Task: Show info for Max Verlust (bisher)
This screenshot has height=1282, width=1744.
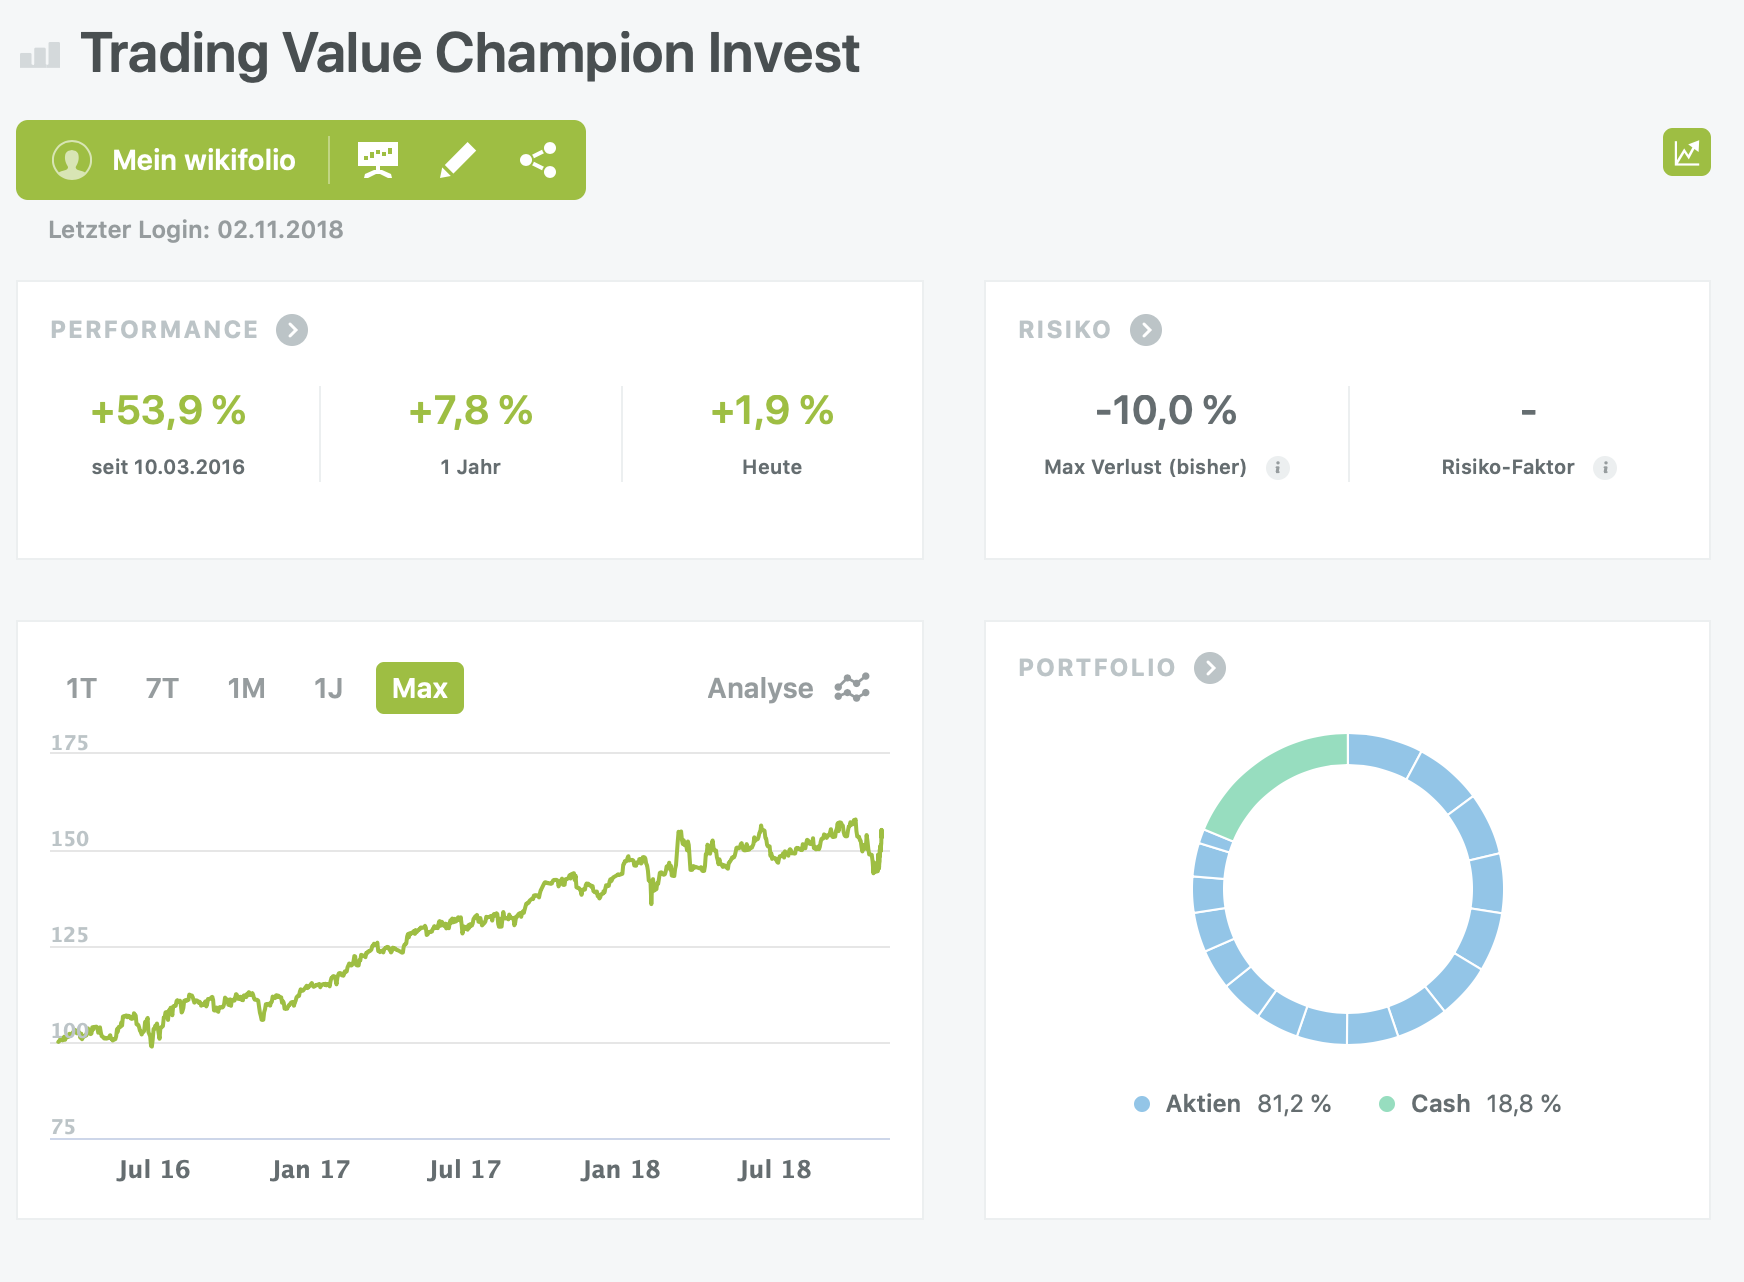Action: coord(1277,467)
